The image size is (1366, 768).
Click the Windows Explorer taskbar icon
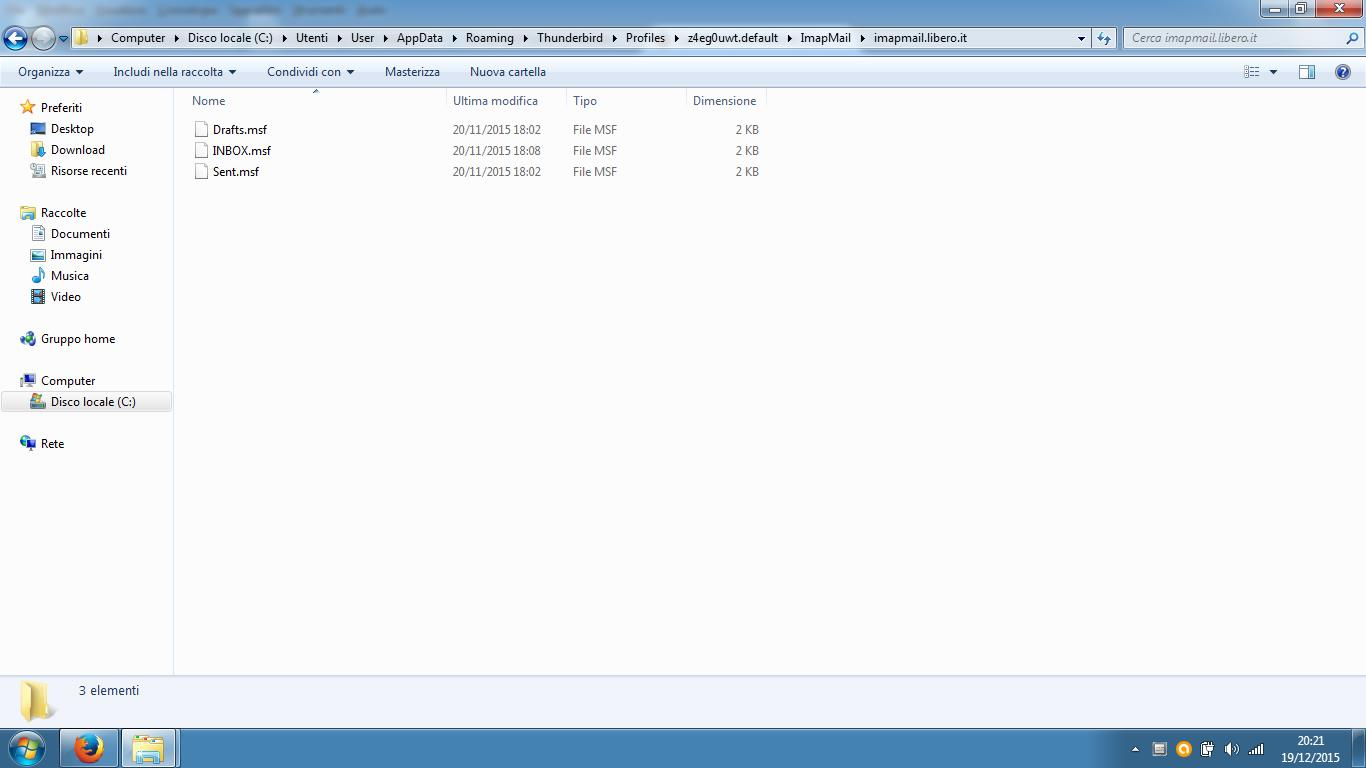coord(149,748)
